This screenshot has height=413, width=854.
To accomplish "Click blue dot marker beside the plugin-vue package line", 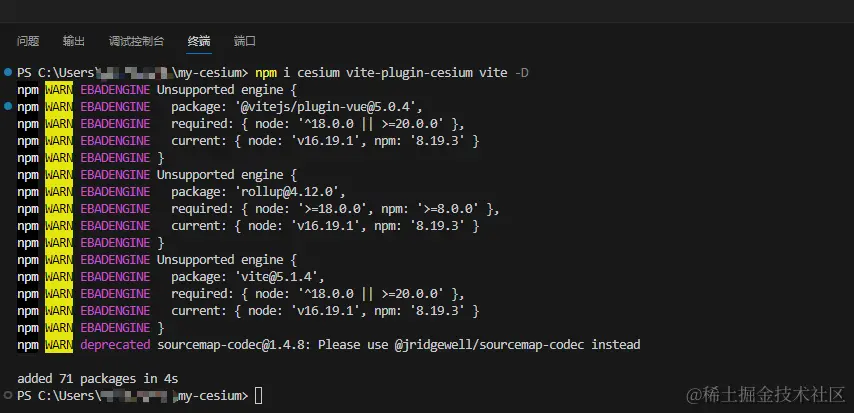I will tap(8, 106).
